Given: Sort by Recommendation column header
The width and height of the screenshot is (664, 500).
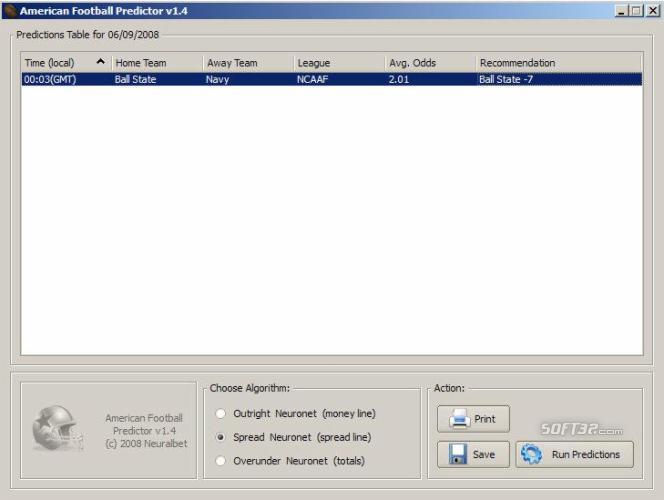Looking at the screenshot, I should (x=559, y=63).
